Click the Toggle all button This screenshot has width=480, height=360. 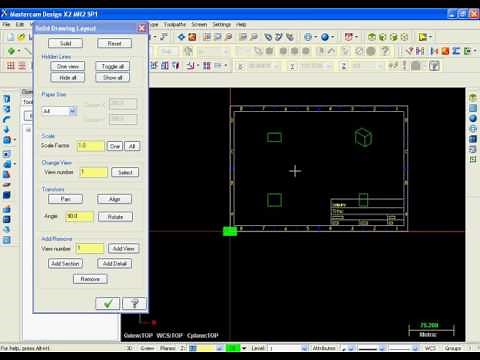[x=112, y=66]
